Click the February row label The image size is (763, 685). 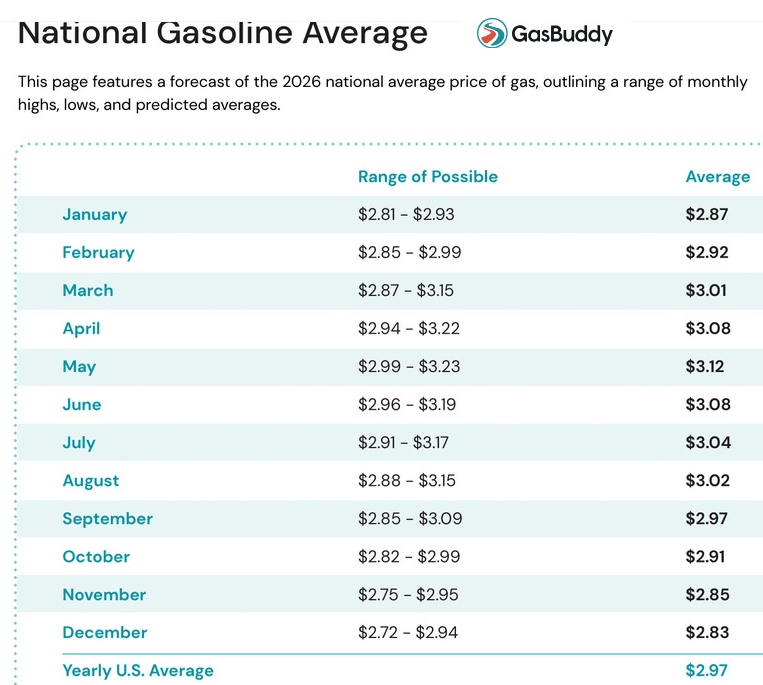(98, 253)
